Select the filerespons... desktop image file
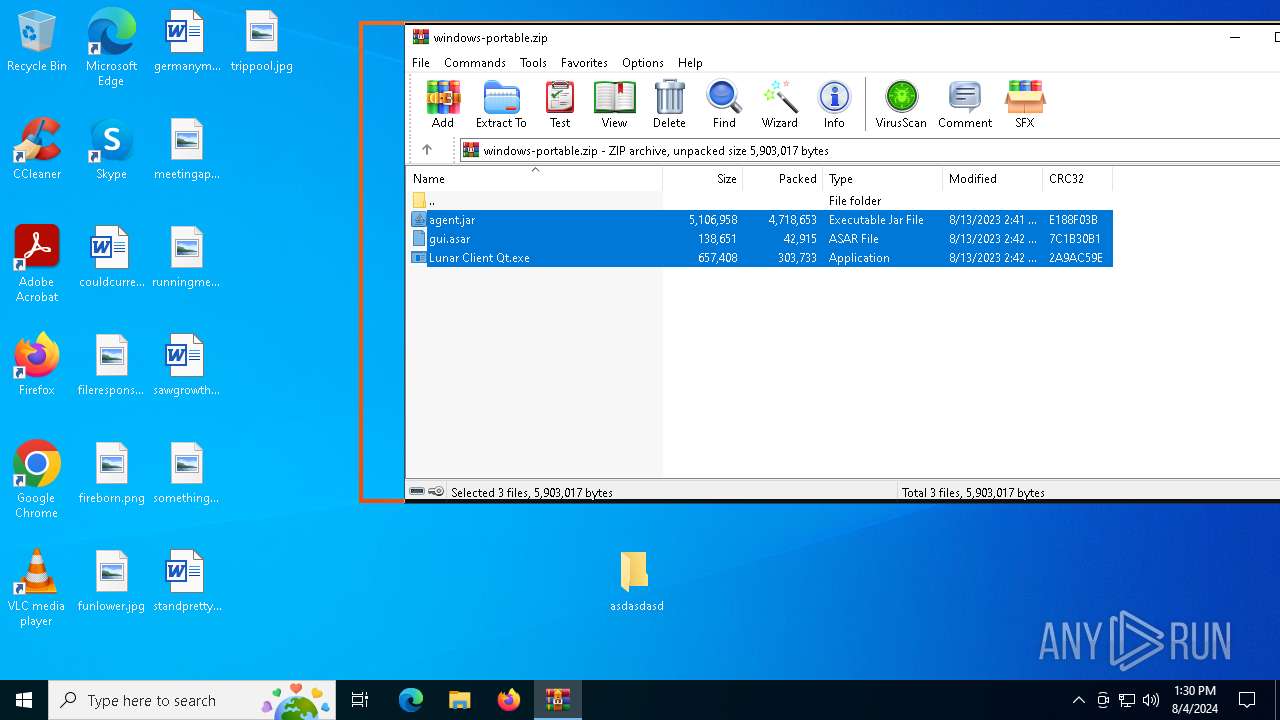The width and height of the screenshot is (1280, 720). point(111,365)
